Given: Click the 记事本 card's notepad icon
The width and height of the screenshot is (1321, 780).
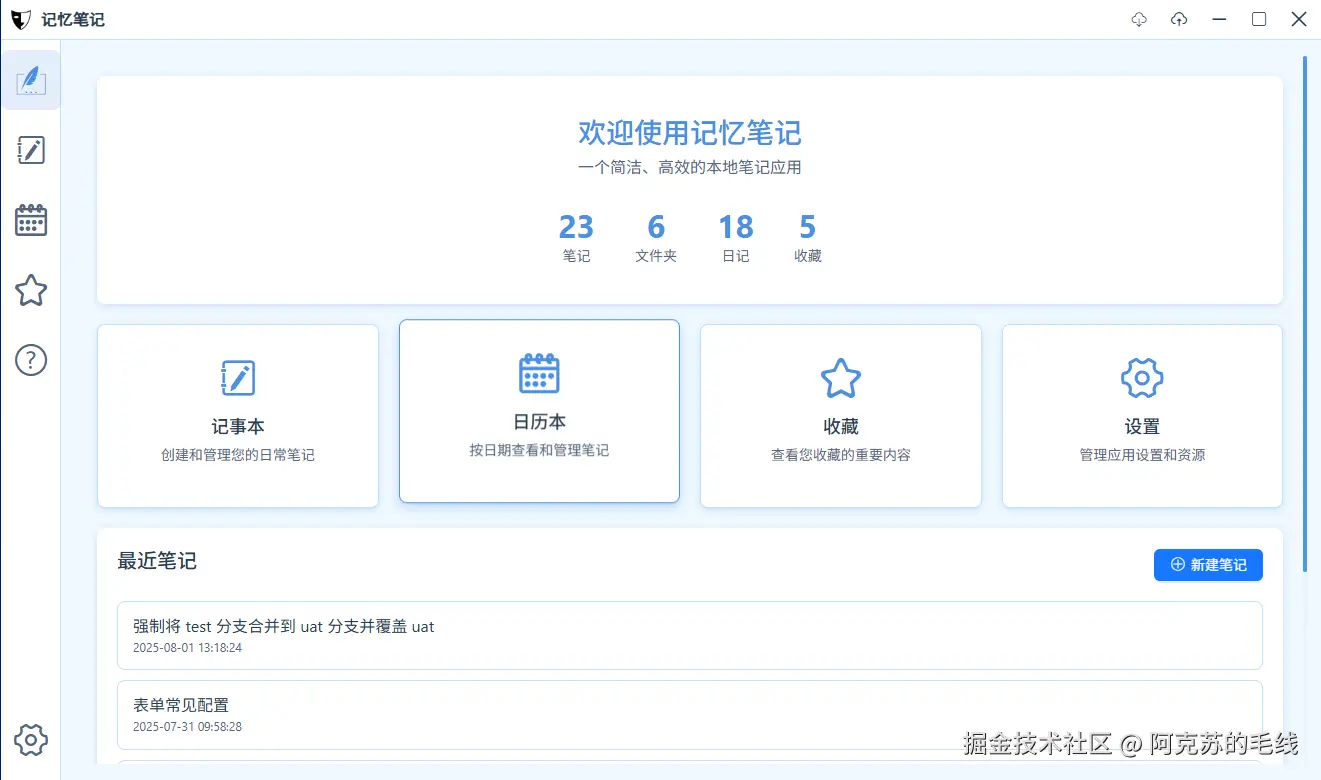Looking at the screenshot, I should pyautogui.click(x=238, y=378).
